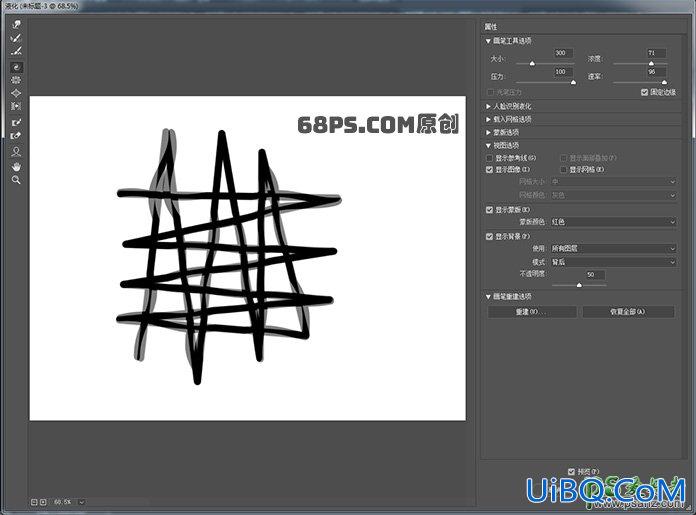
Task: Toggle the Show Backdrop checkbox
Action: (x=490, y=237)
